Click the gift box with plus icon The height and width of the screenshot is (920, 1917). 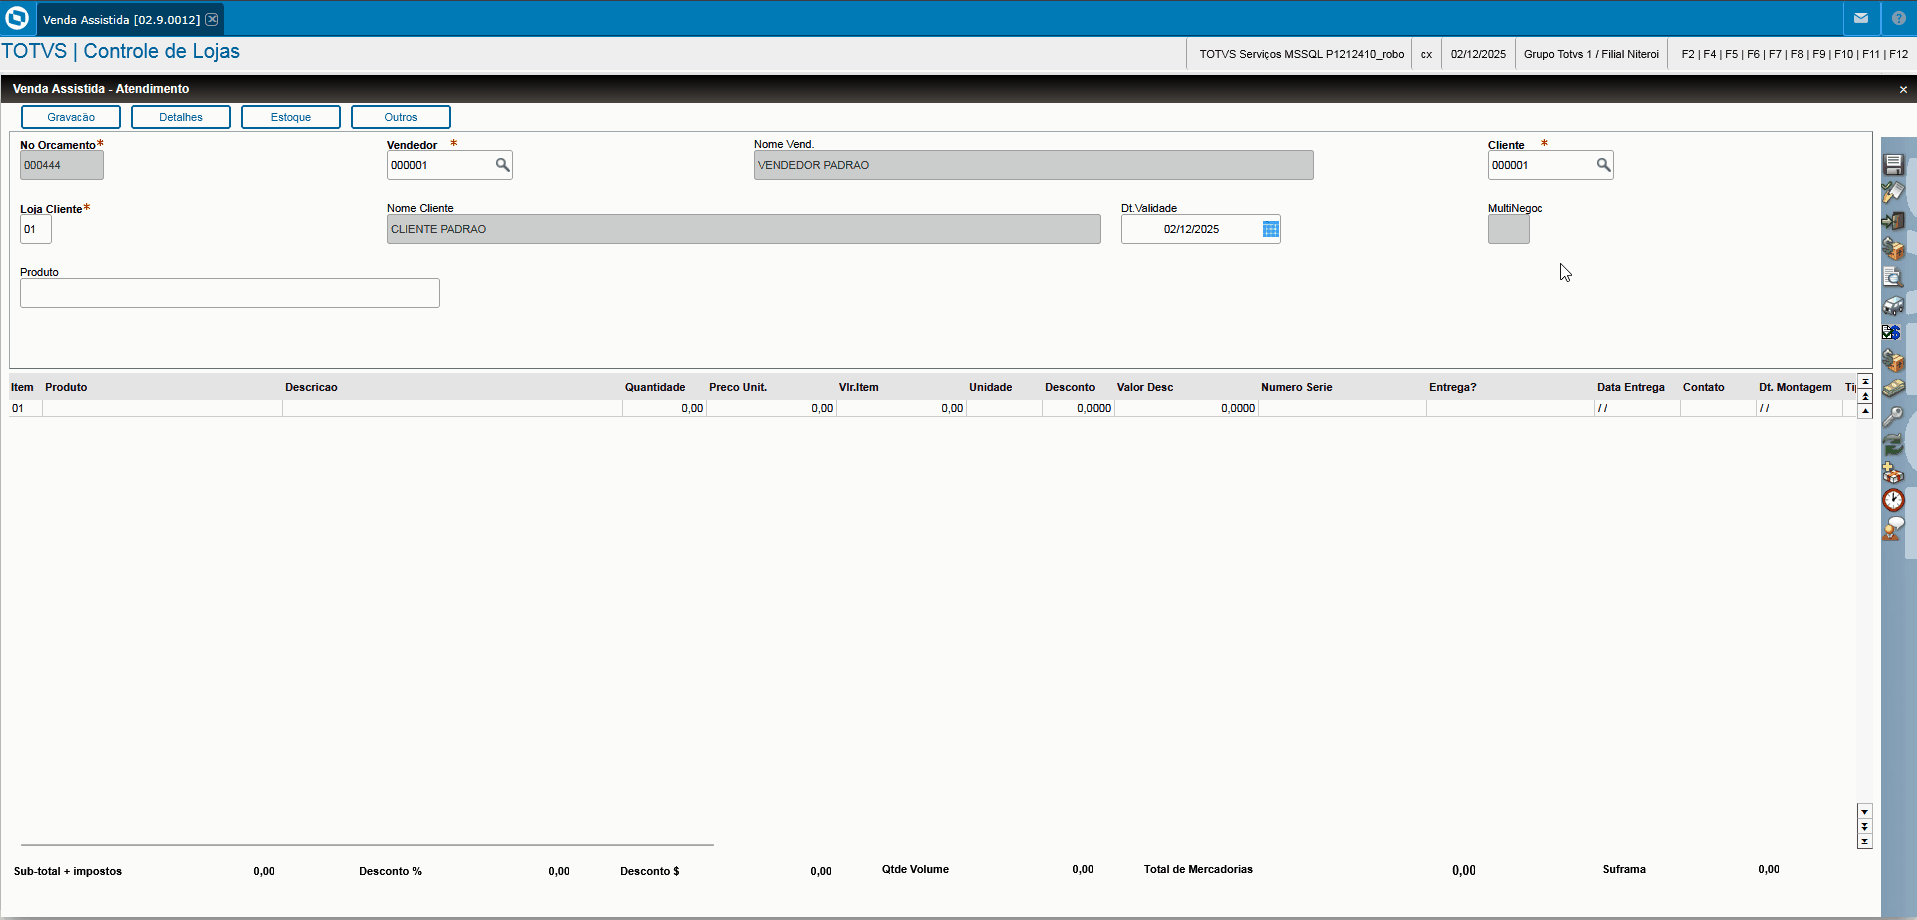[x=1893, y=472]
